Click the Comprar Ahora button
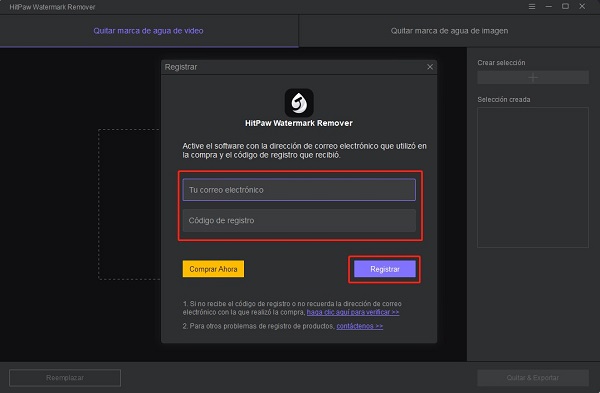 pos(213,269)
